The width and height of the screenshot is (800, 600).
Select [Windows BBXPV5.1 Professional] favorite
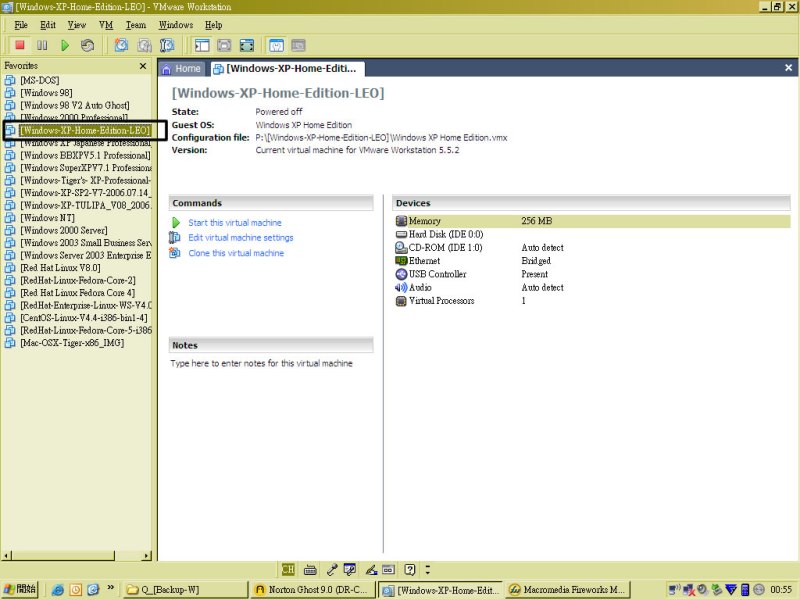[85, 156]
